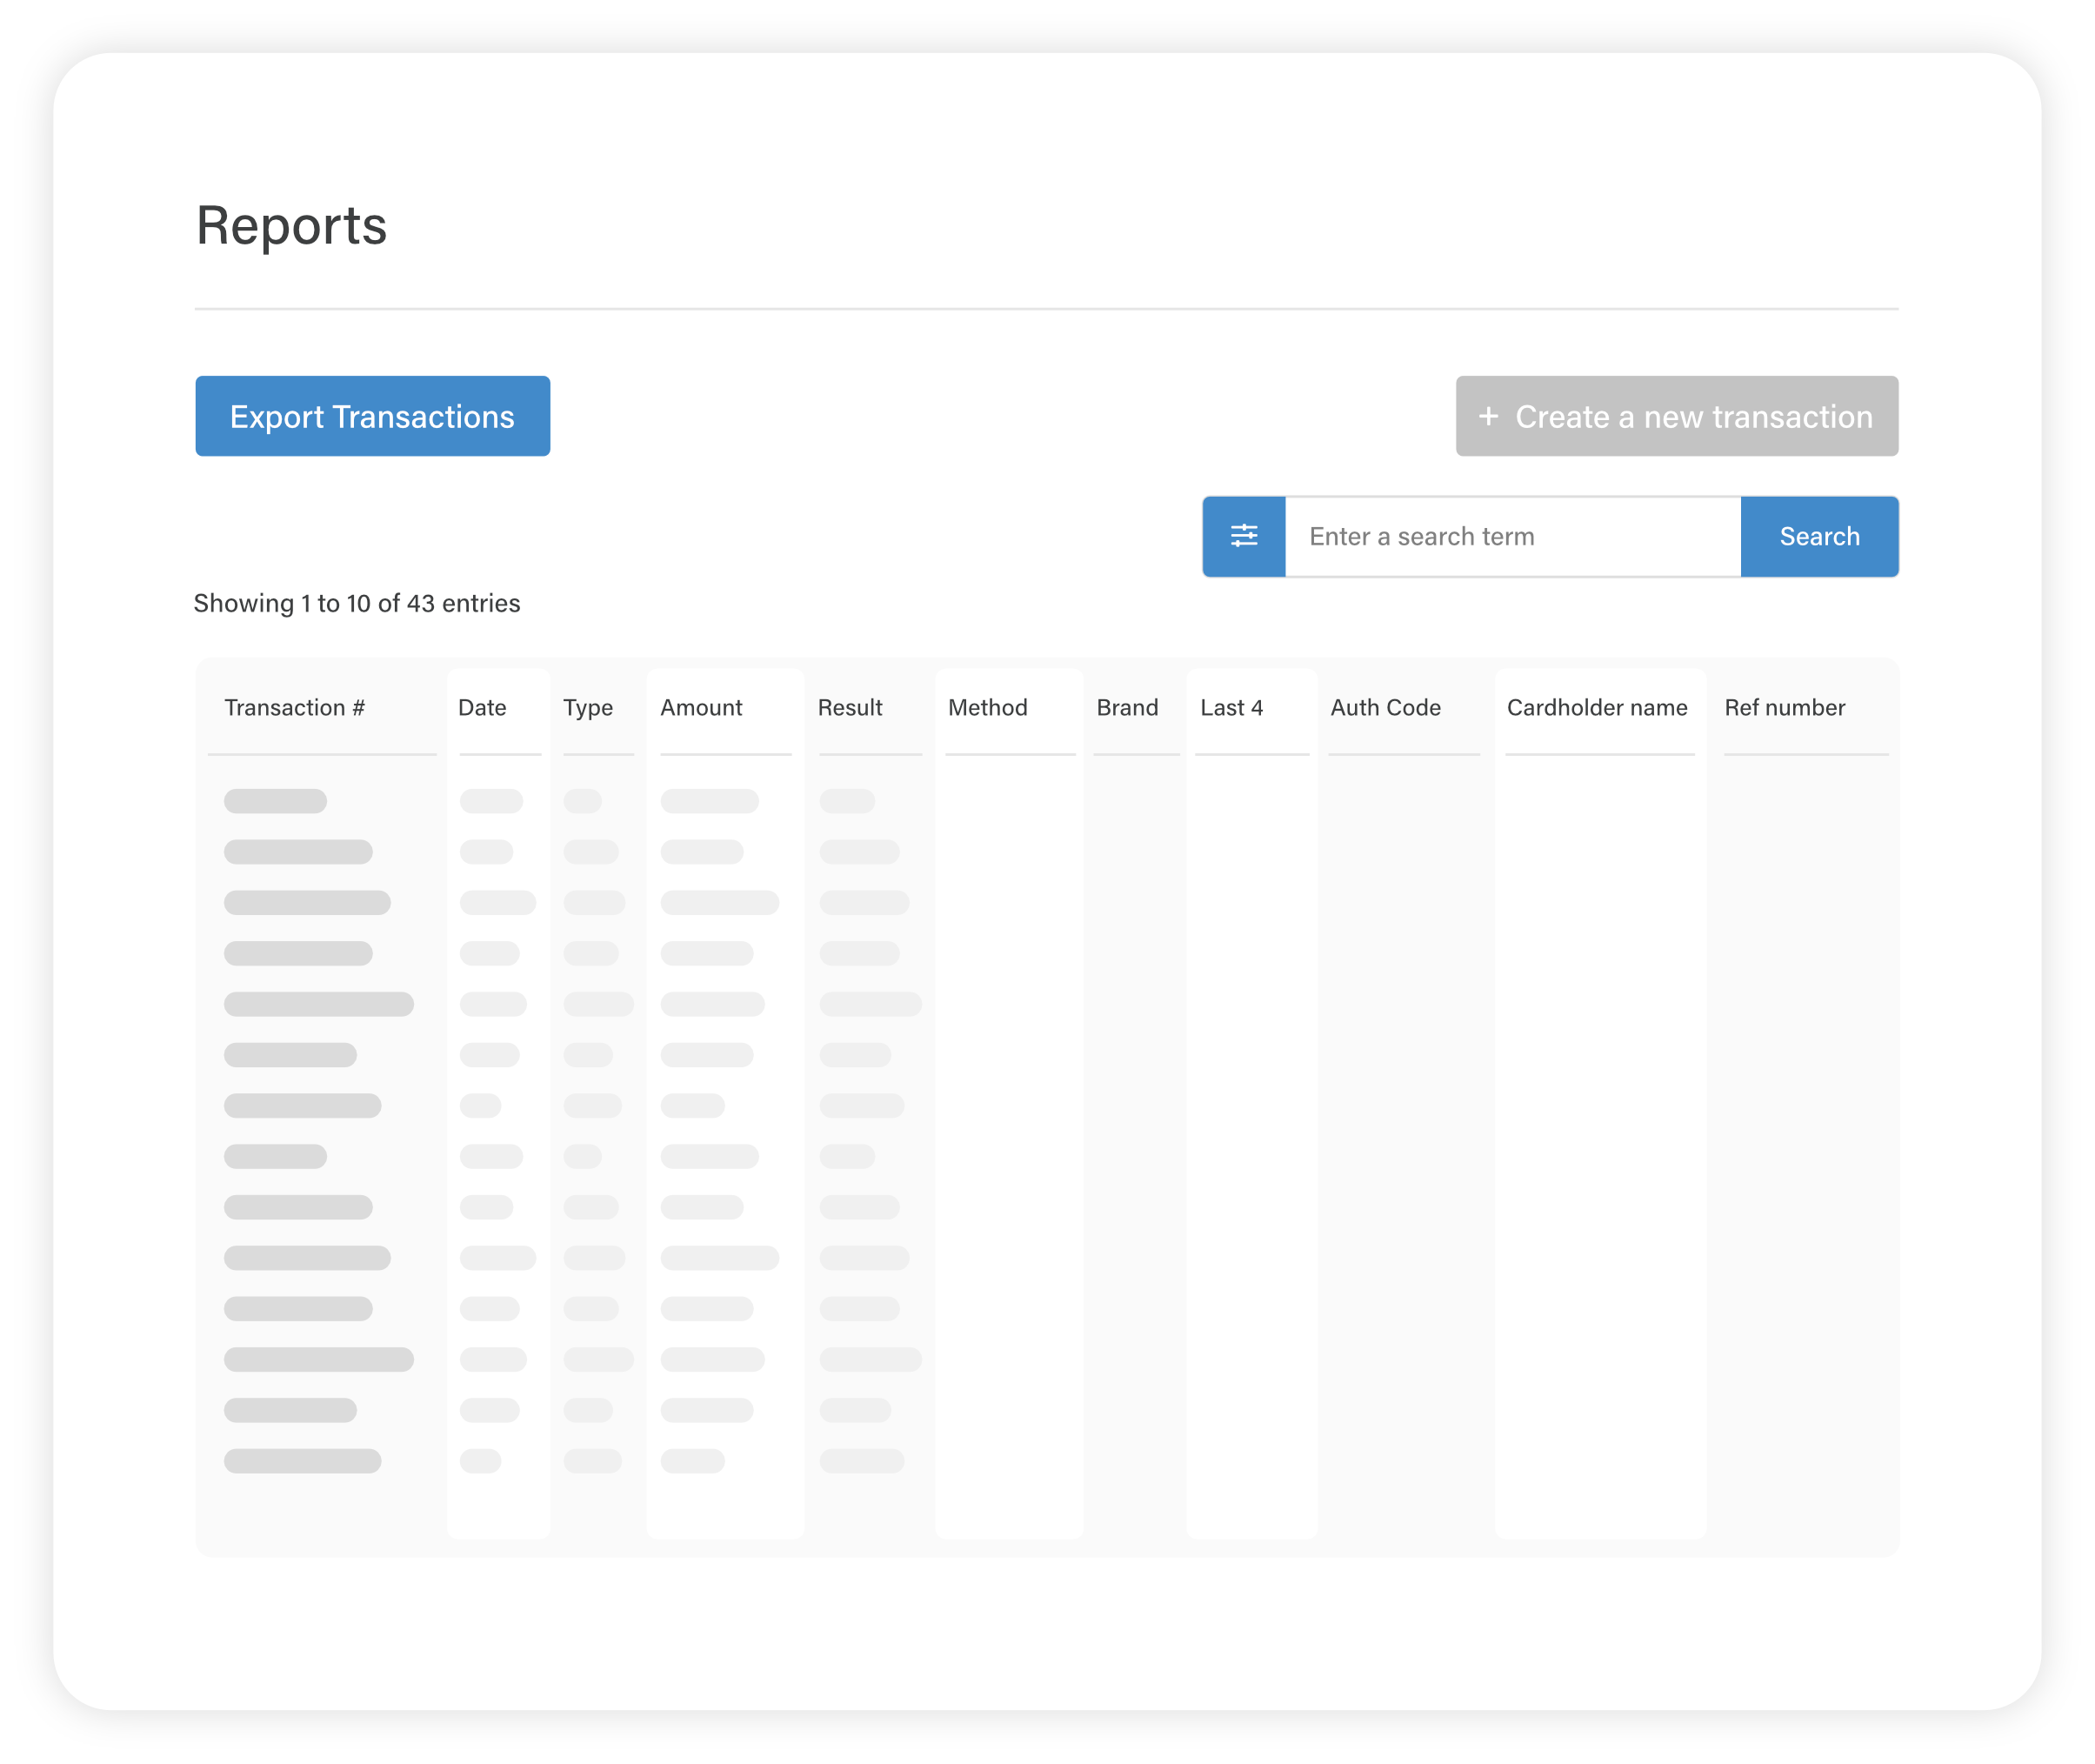The width and height of the screenshot is (2095, 1764).
Task: Sort by Type column header
Action: point(588,708)
